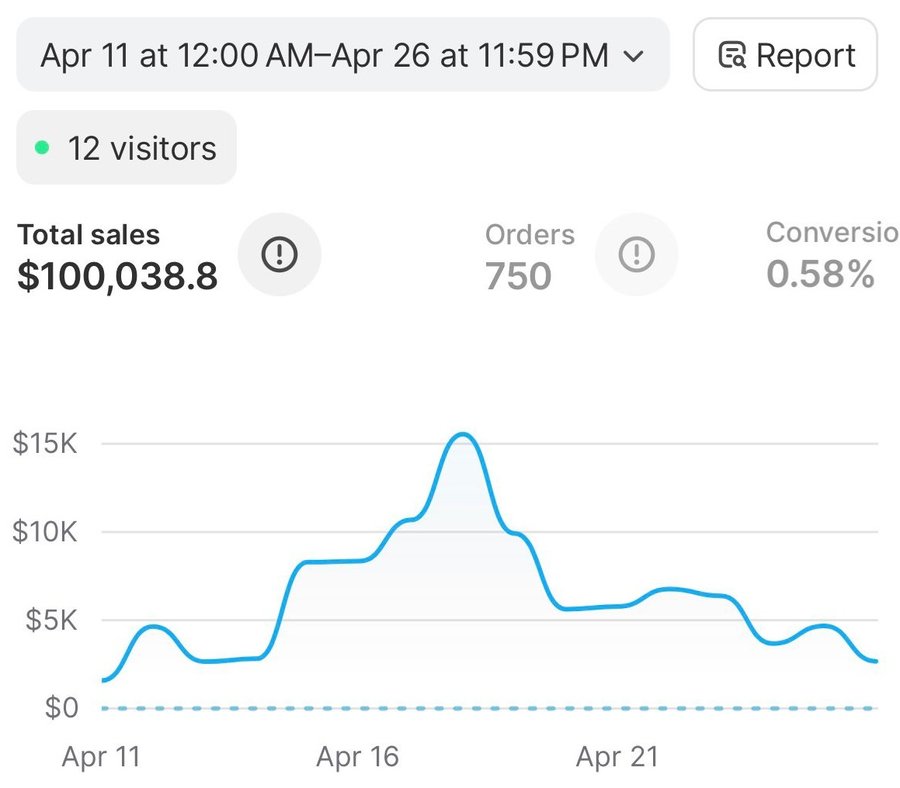
Task: Select the Orders metric
Action: coord(529,257)
